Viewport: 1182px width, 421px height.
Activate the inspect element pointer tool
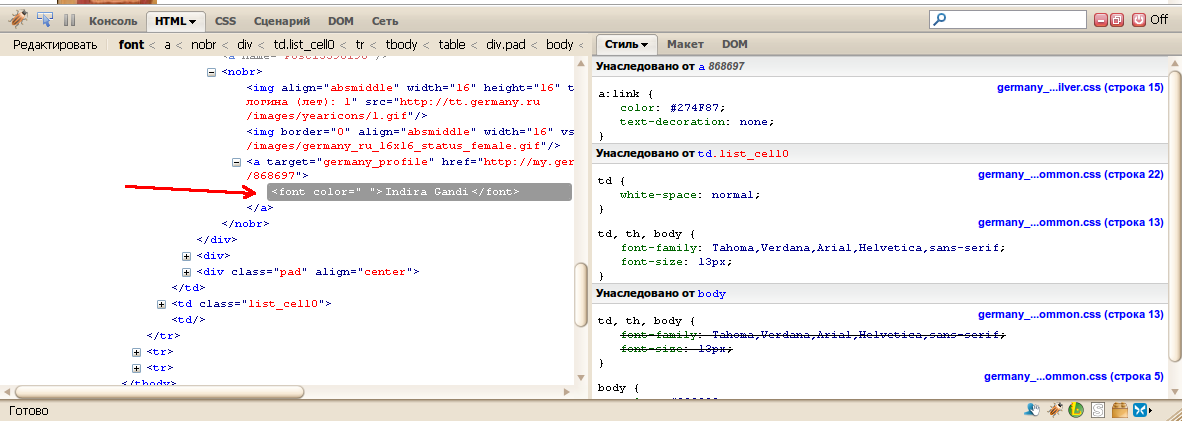pos(45,19)
